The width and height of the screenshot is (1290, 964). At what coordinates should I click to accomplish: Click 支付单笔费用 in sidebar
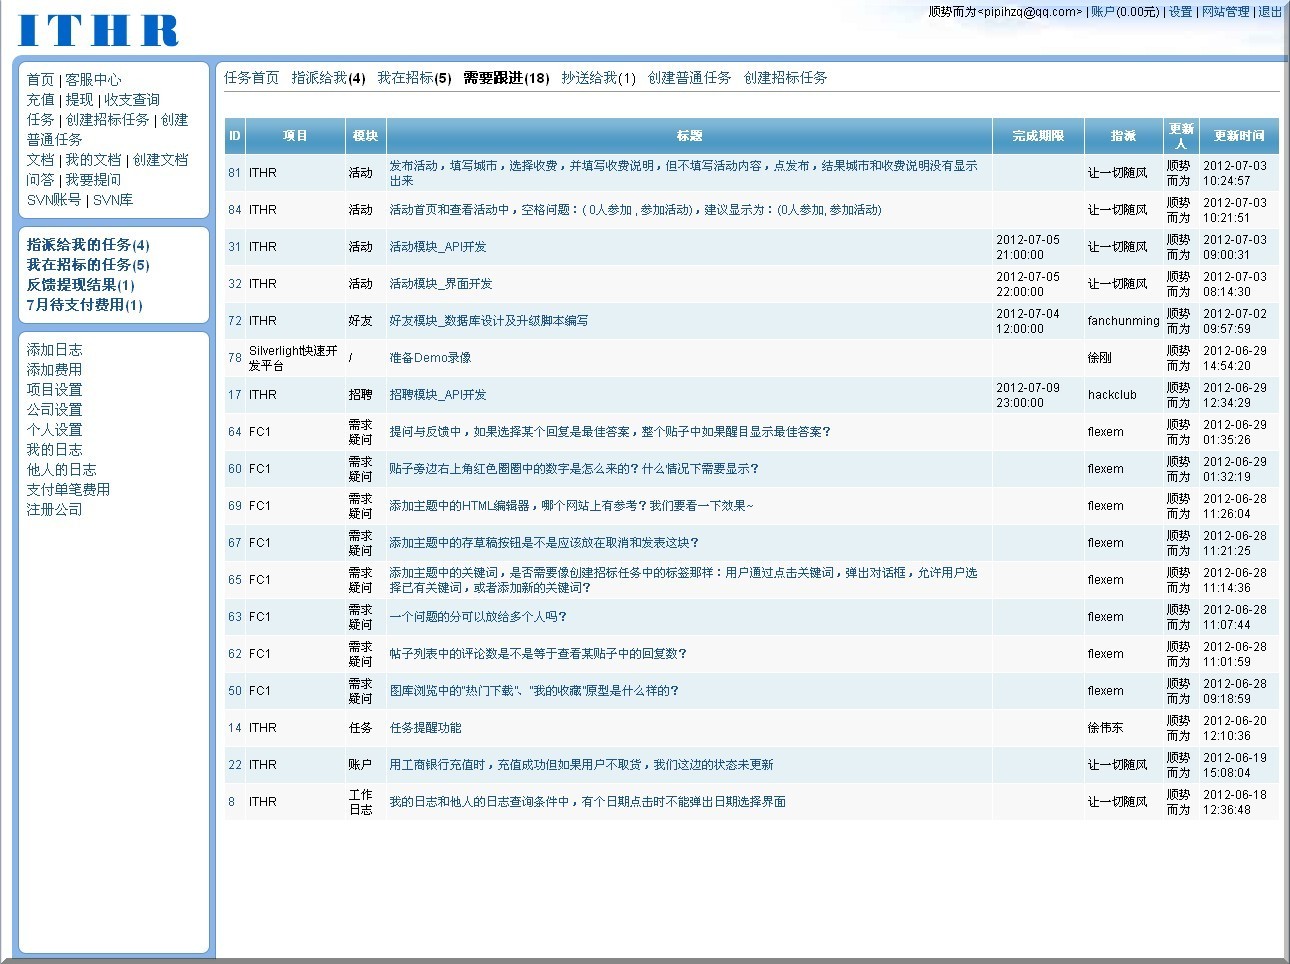point(68,490)
